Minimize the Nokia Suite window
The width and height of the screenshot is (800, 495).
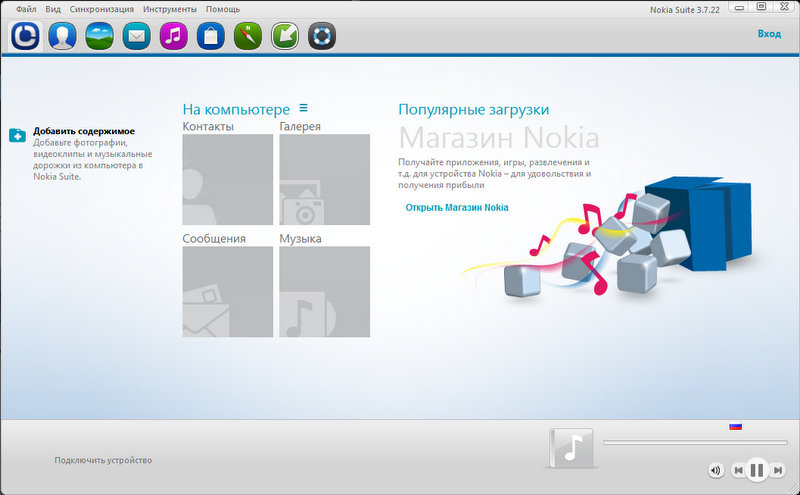point(739,7)
